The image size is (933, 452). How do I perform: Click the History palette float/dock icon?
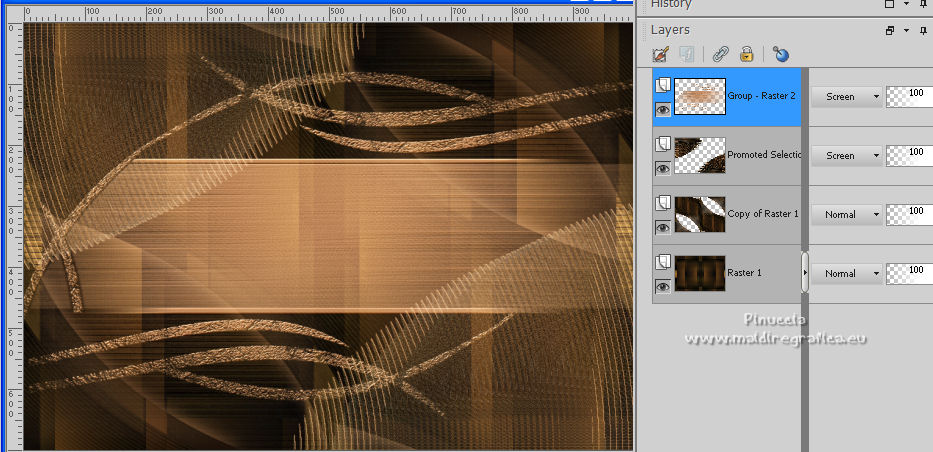point(890,4)
